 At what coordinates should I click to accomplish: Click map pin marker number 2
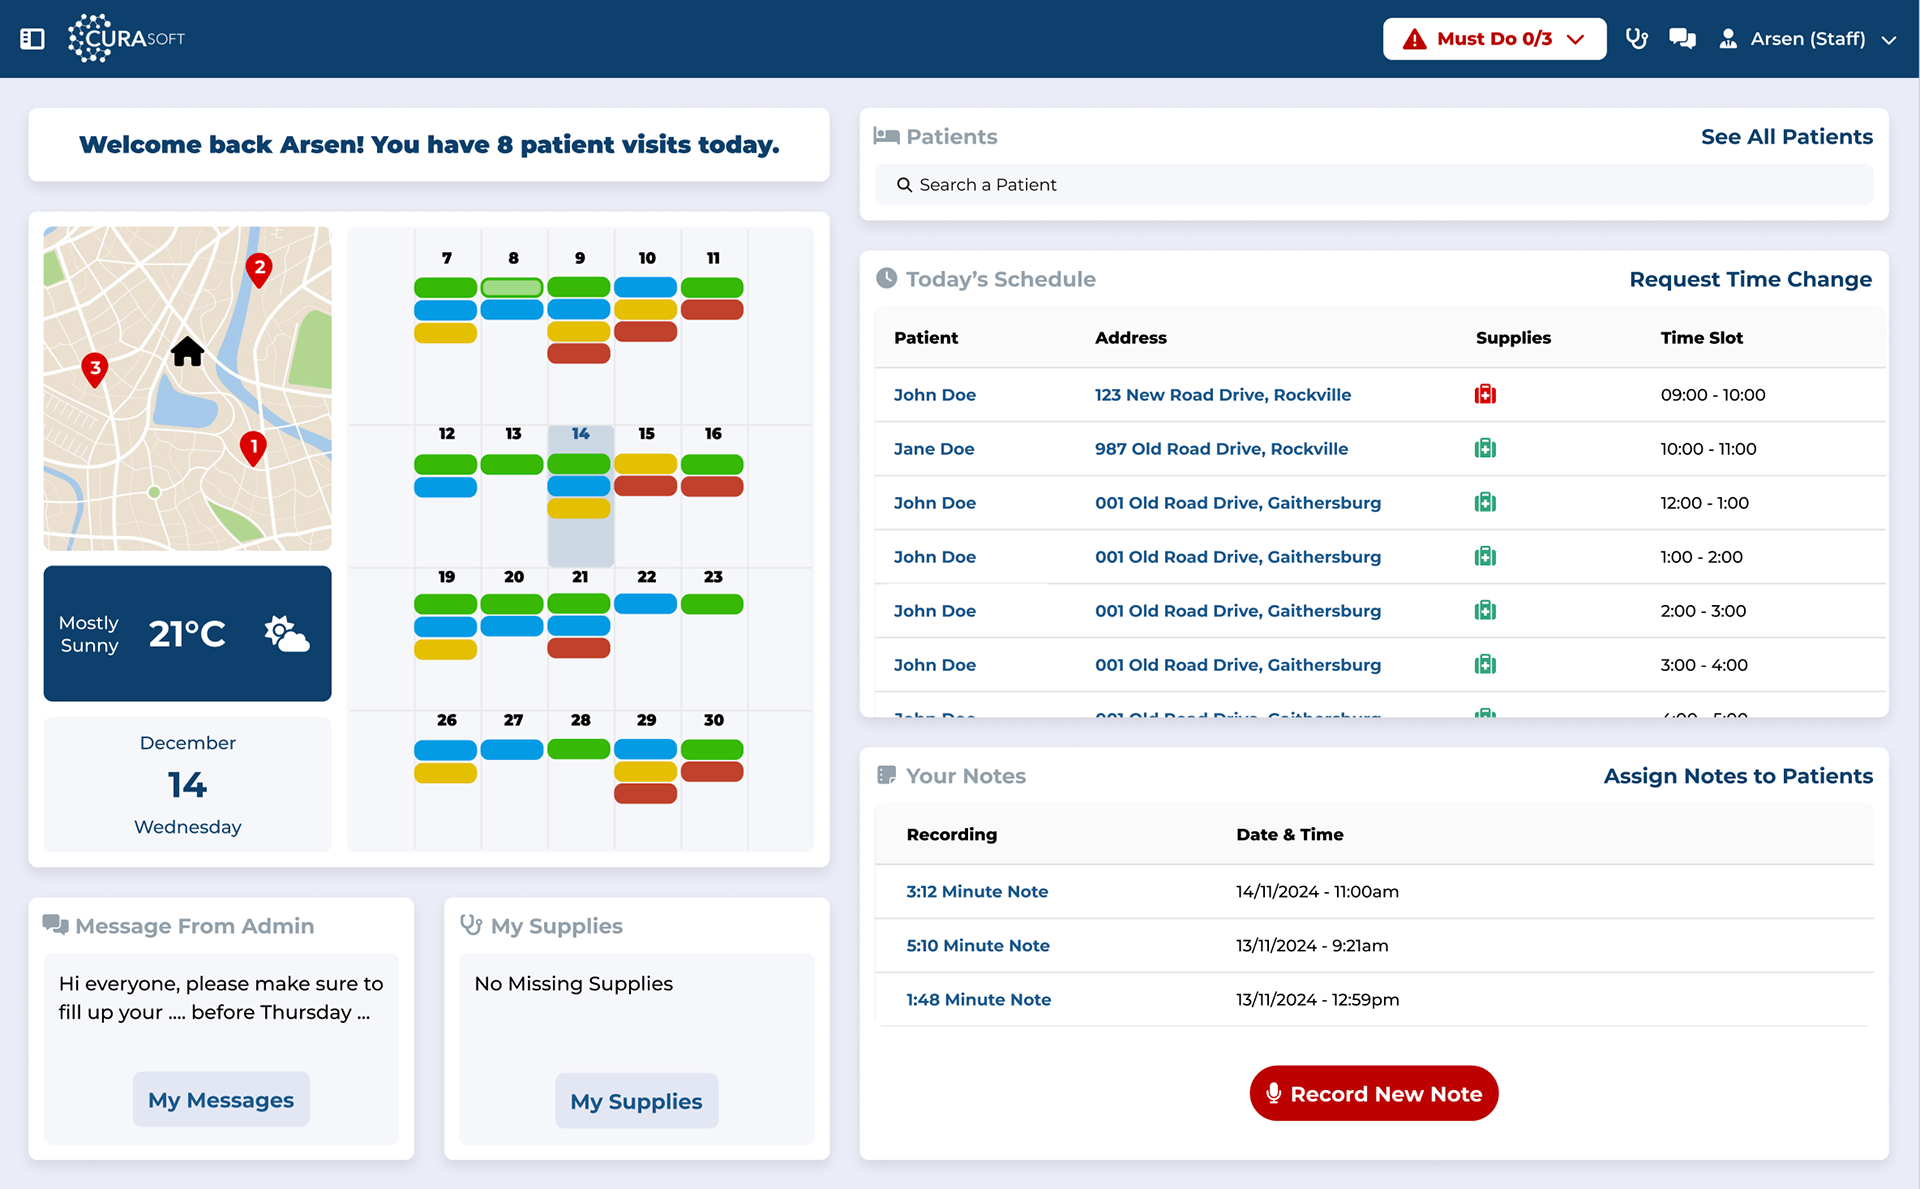(259, 268)
